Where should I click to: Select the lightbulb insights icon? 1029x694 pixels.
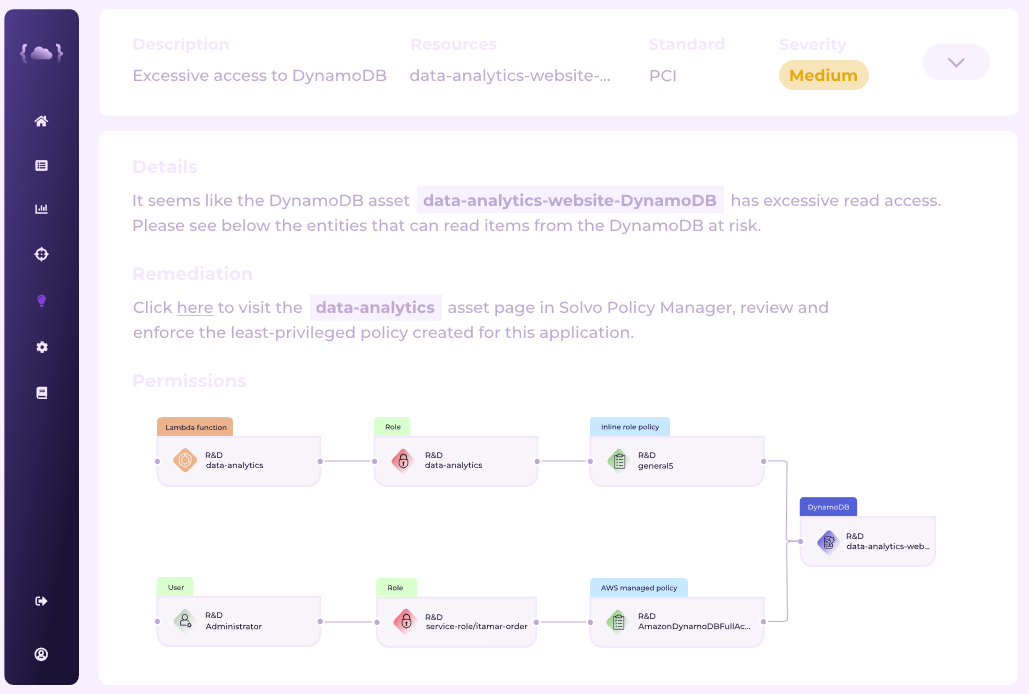(41, 300)
